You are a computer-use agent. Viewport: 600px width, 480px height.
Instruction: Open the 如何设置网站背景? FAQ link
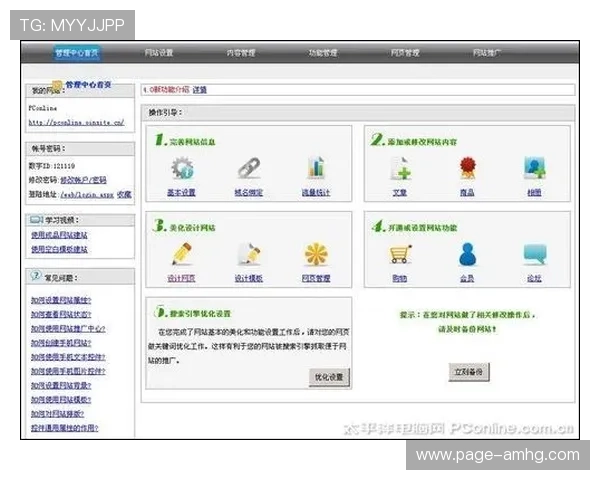[61, 385]
